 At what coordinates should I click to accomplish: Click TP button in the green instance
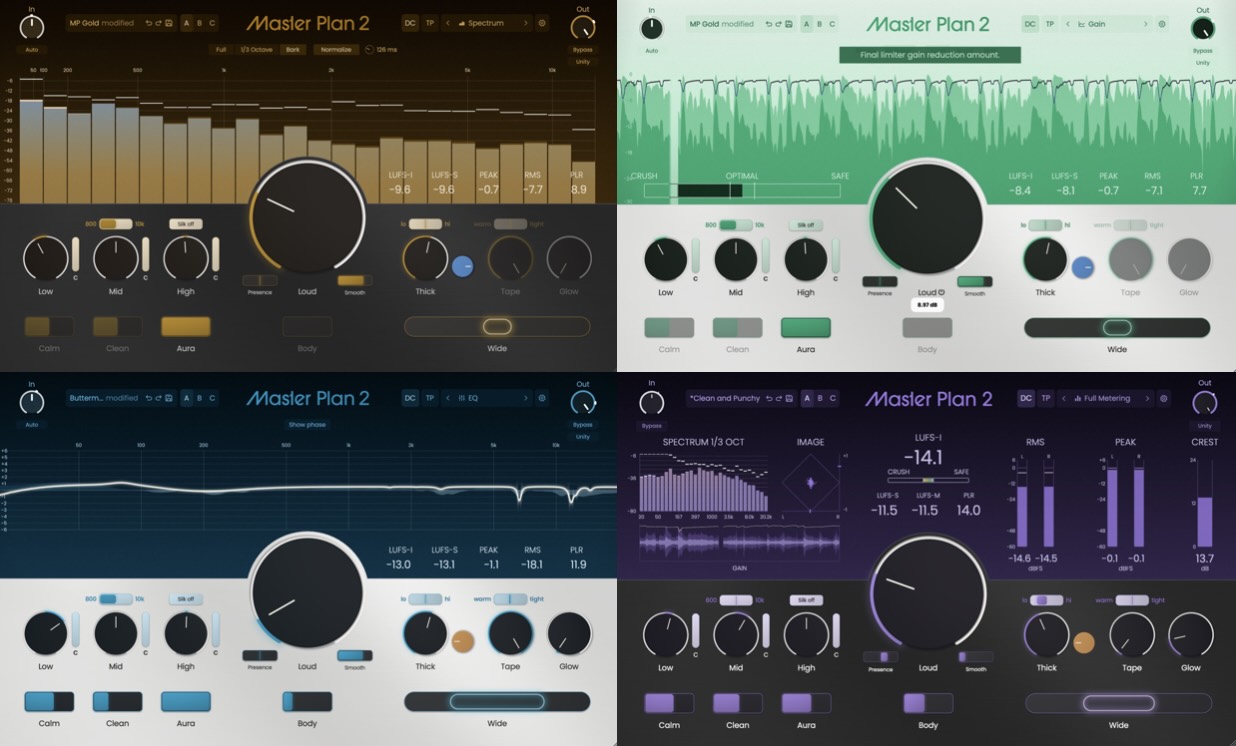[x=1049, y=24]
